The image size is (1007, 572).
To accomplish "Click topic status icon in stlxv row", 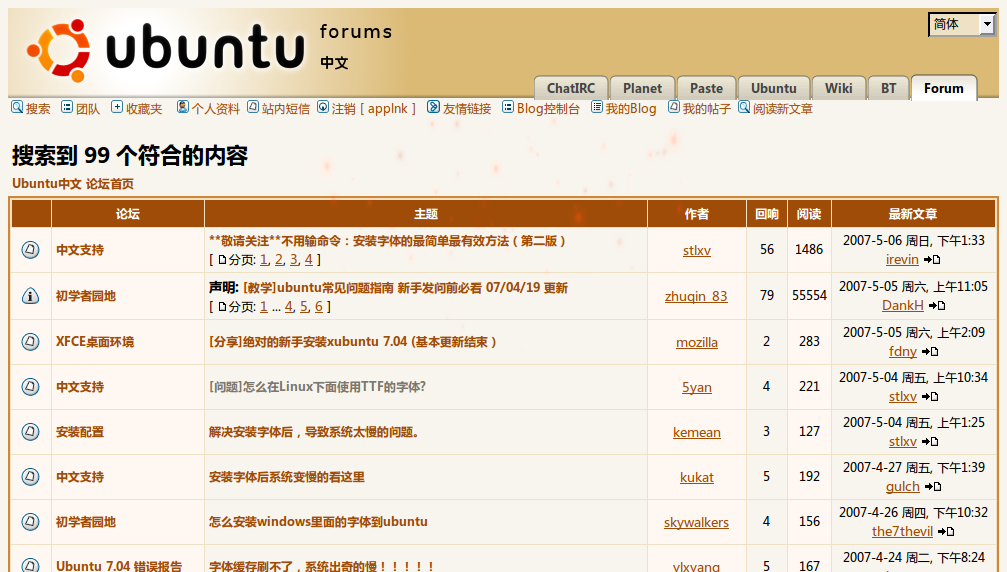I will (30, 250).
